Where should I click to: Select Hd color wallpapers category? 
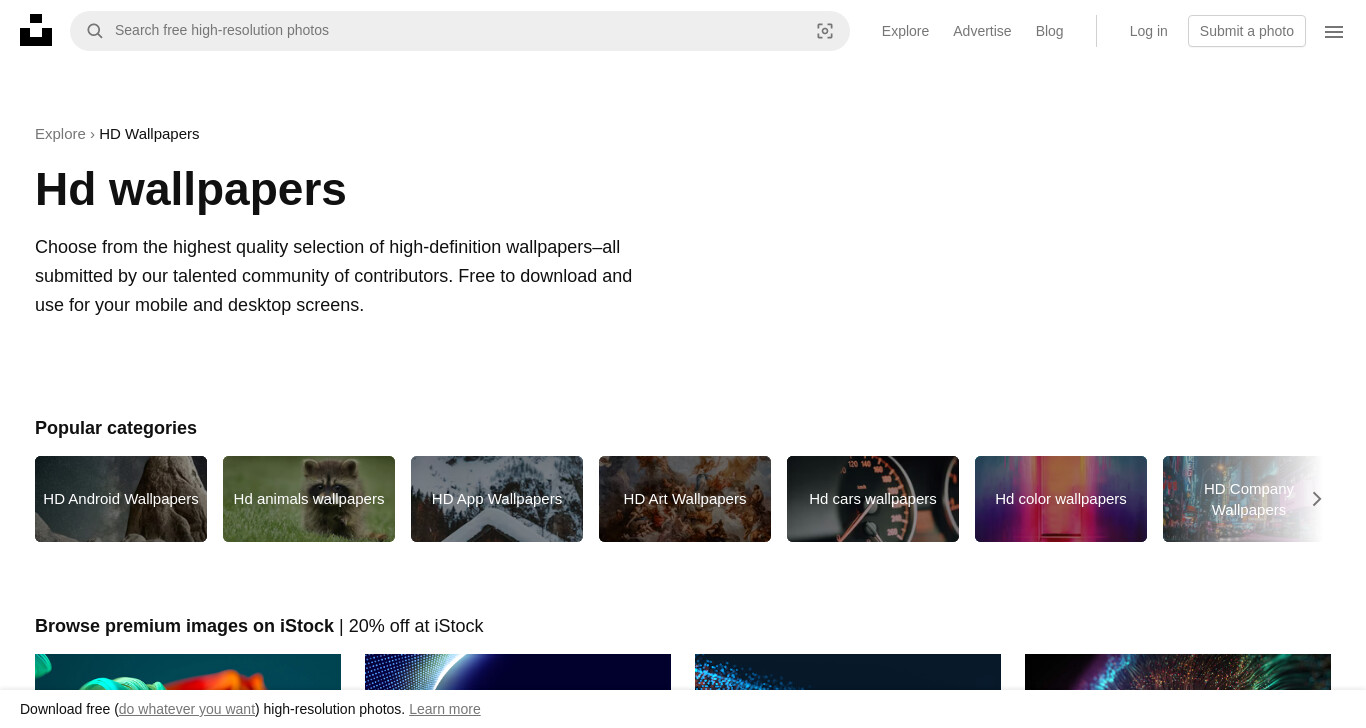(x=1061, y=499)
